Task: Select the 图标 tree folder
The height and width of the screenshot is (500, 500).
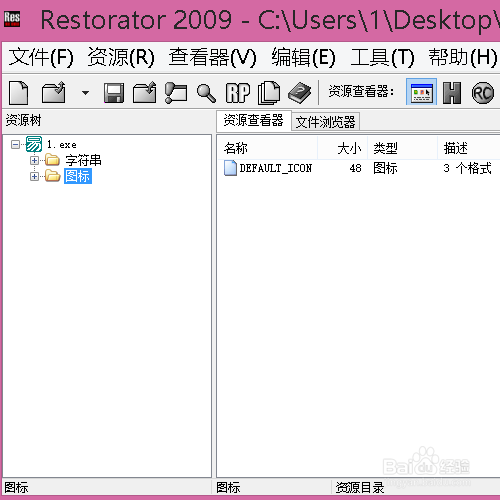Action: (78, 176)
